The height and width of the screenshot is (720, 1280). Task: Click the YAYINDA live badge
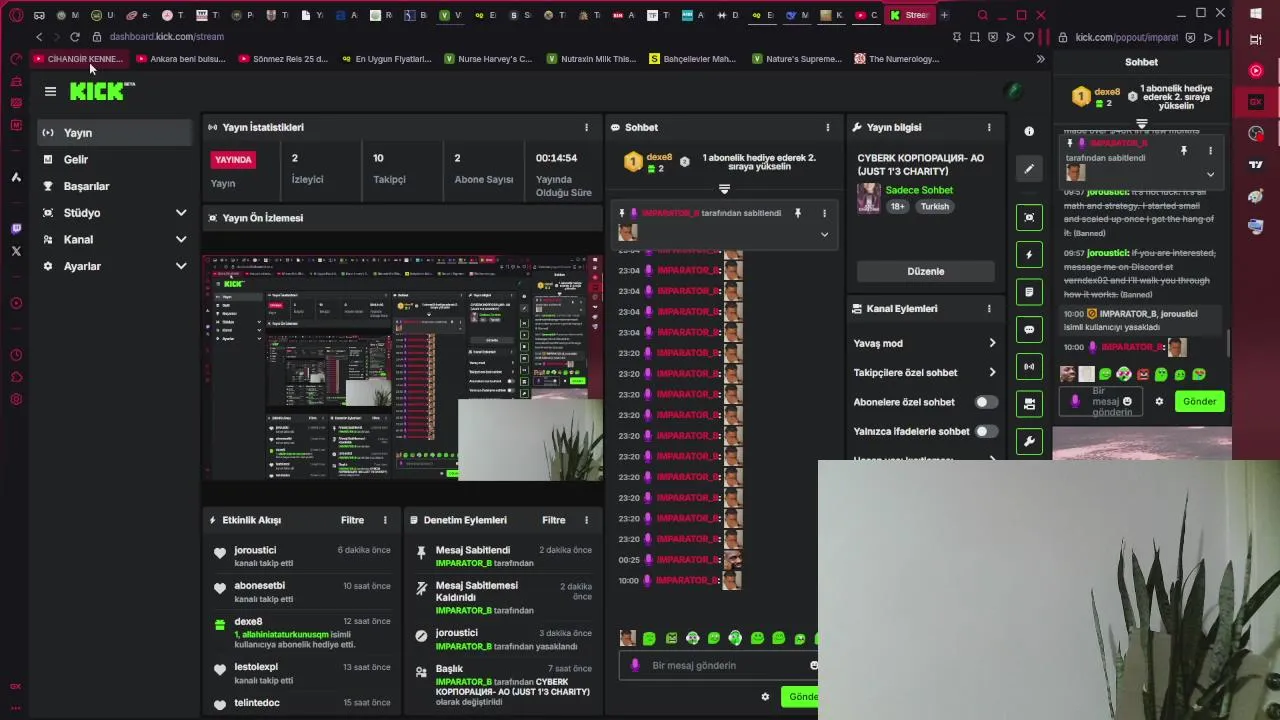click(233, 160)
